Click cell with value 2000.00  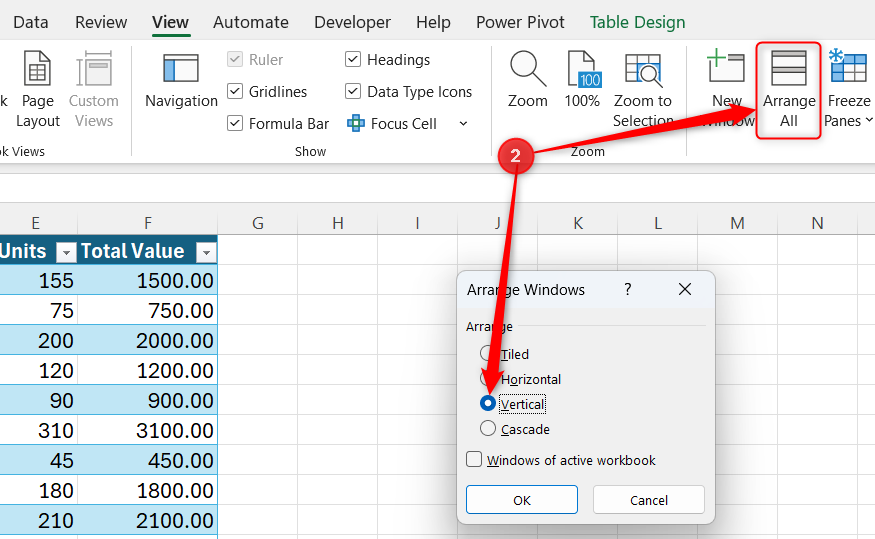pyautogui.click(x=147, y=340)
